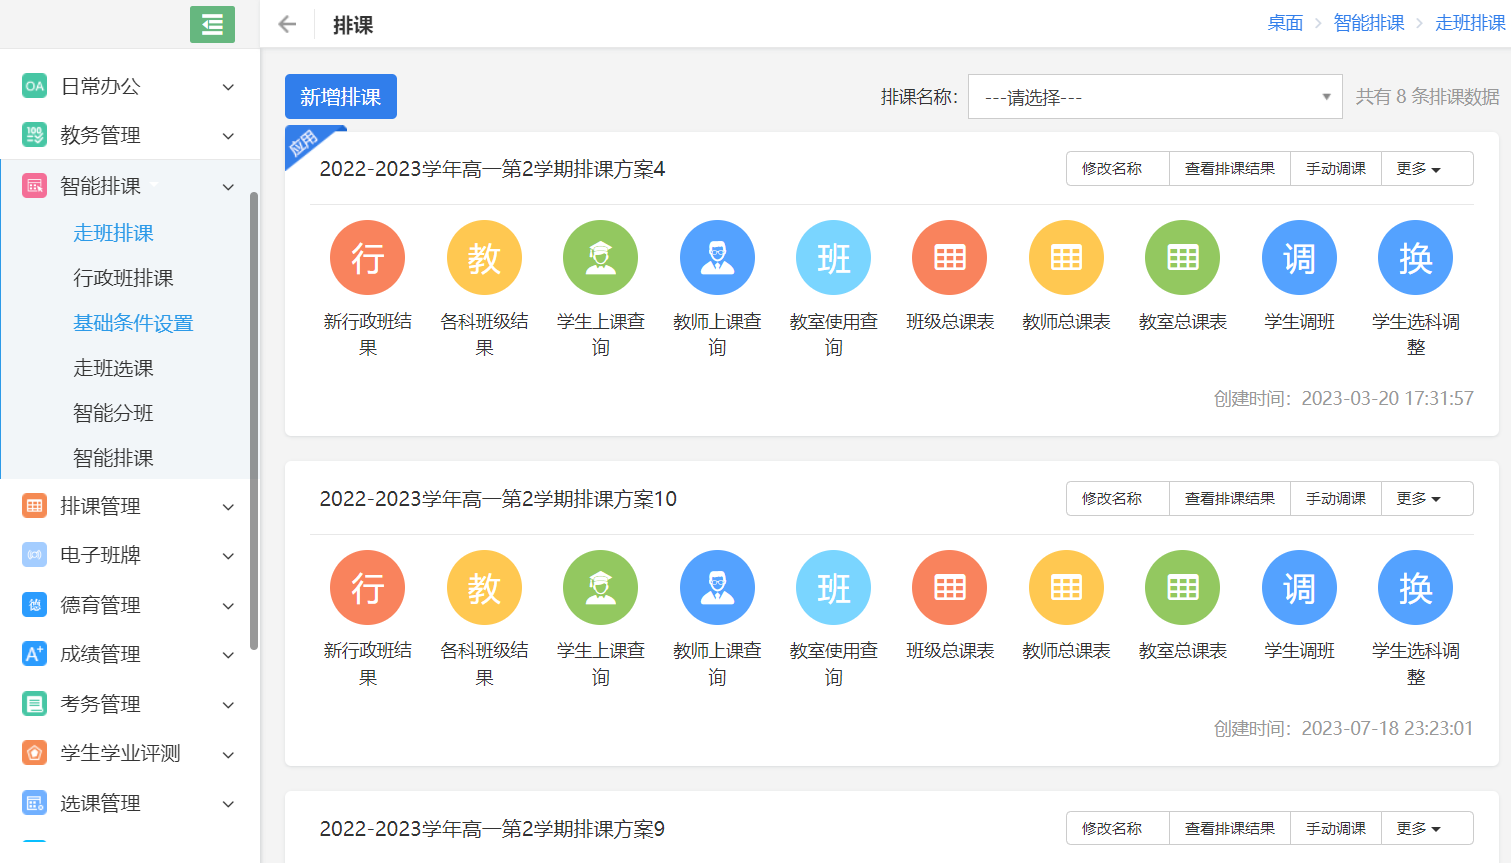Open 教室使用查询 in 方案4
The width and height of the screenshot is (1511, 863).
[x=833, y=258]
